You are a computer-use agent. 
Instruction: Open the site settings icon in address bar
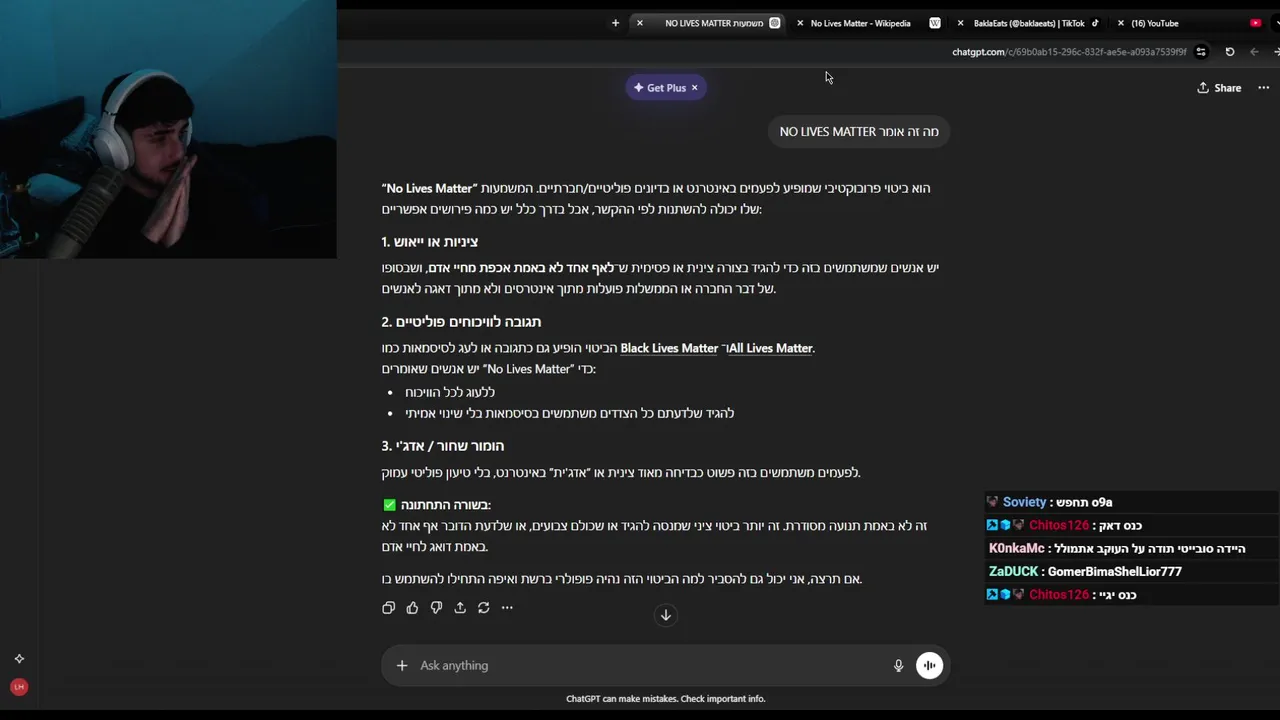click(x=1201, y=52)
